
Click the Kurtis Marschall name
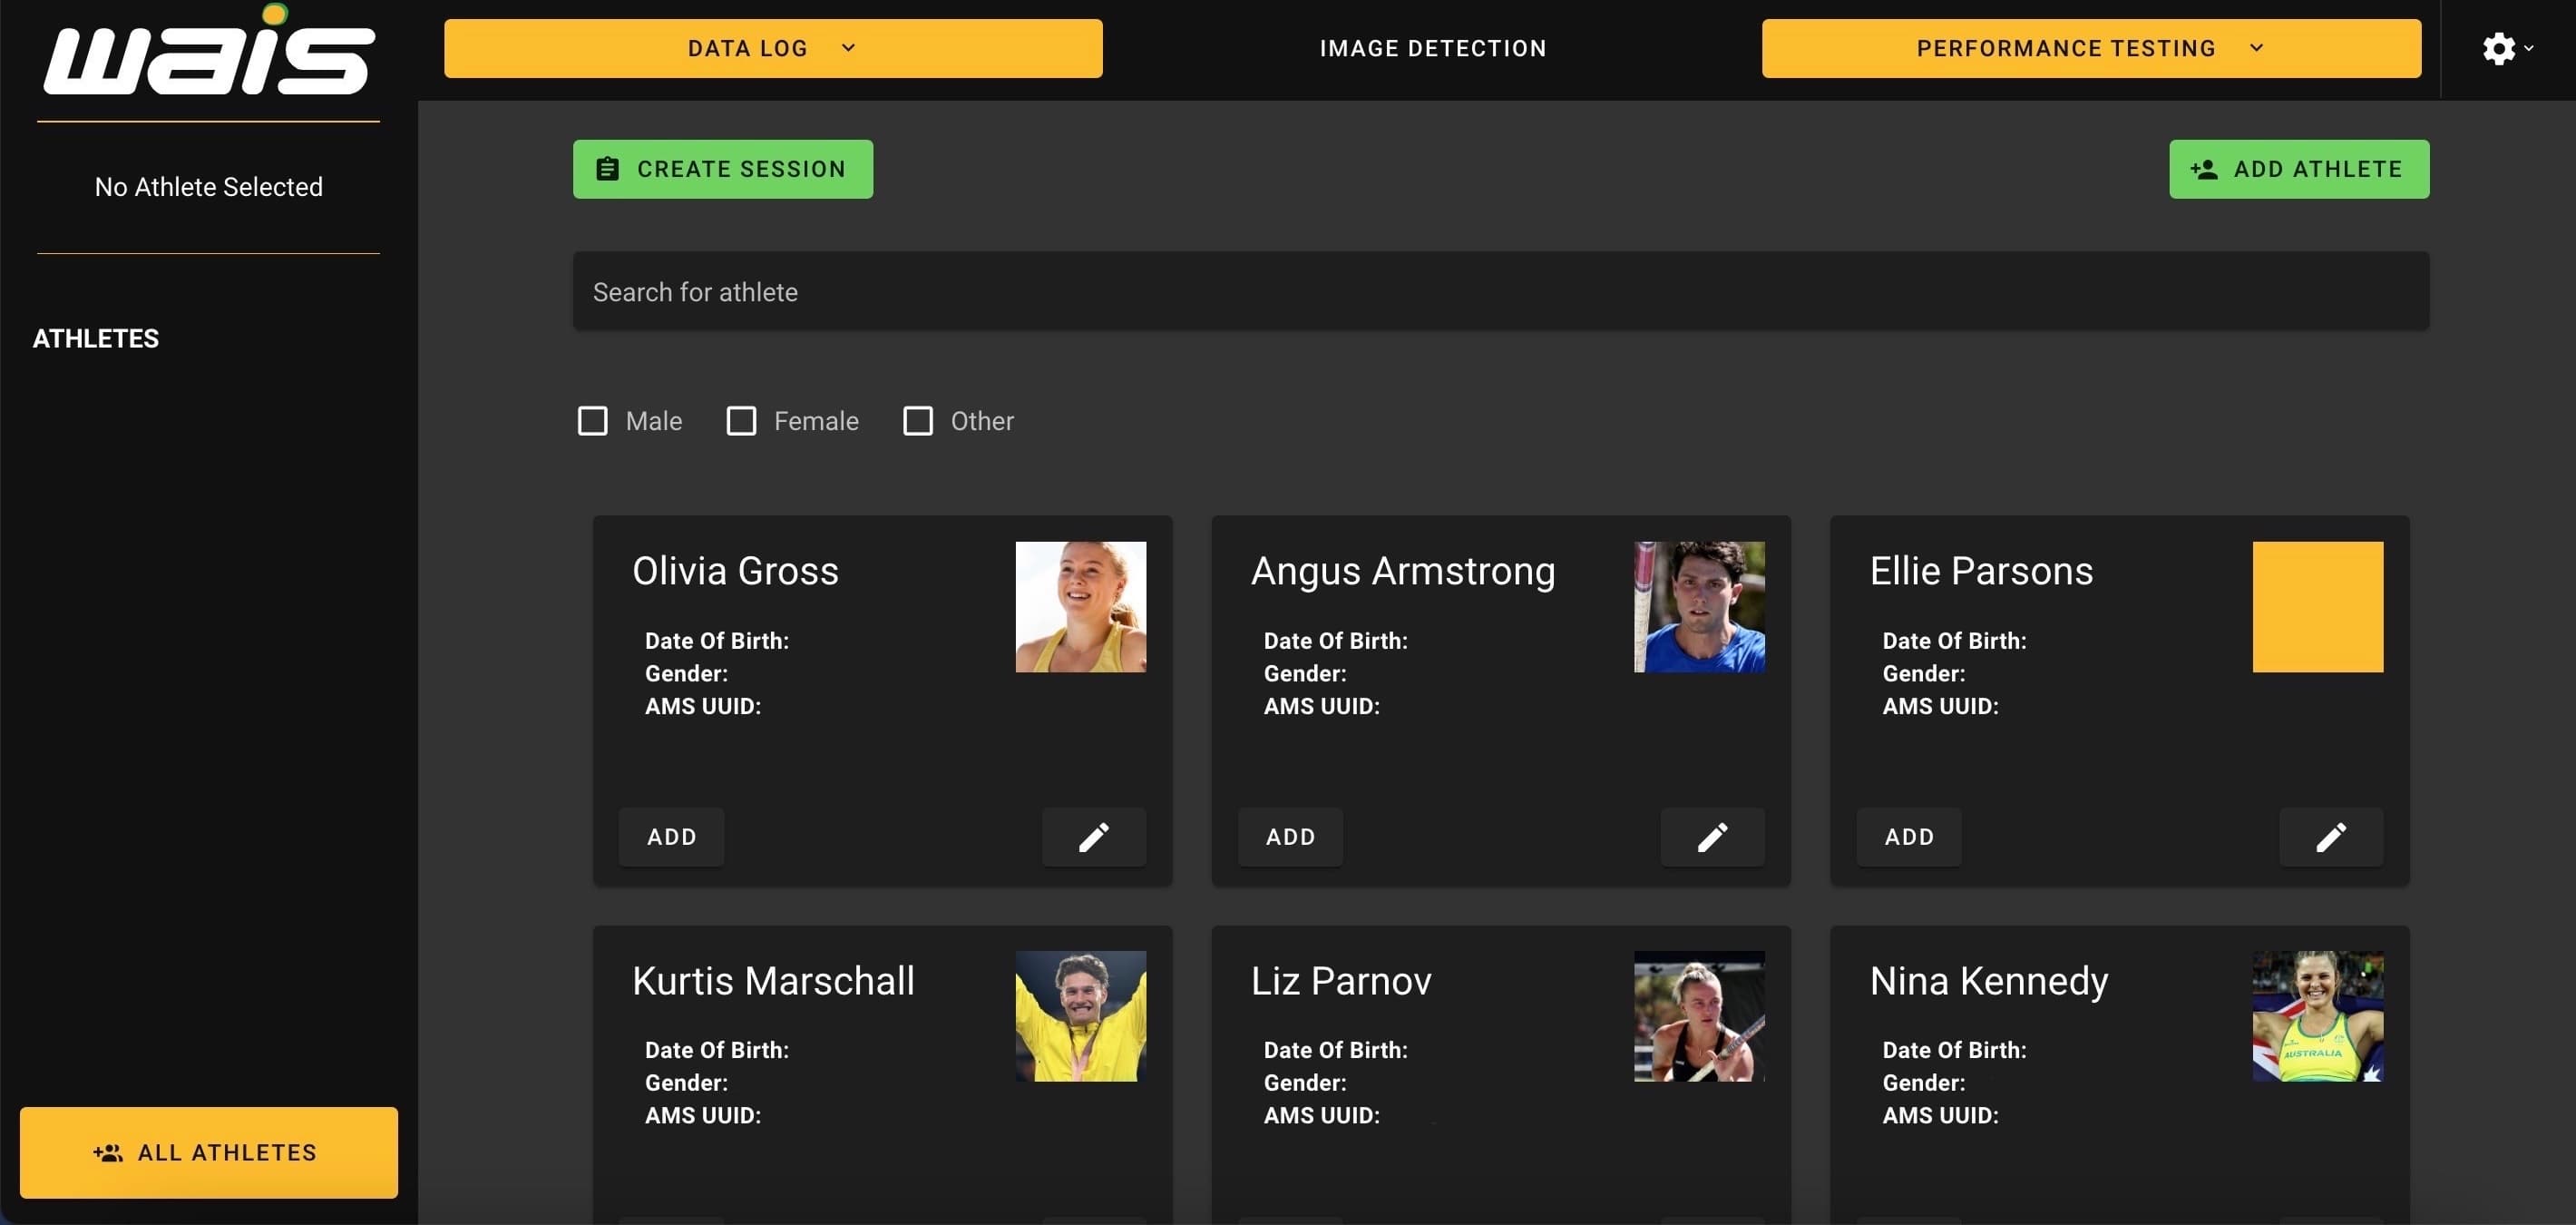(x=773, y=981)
